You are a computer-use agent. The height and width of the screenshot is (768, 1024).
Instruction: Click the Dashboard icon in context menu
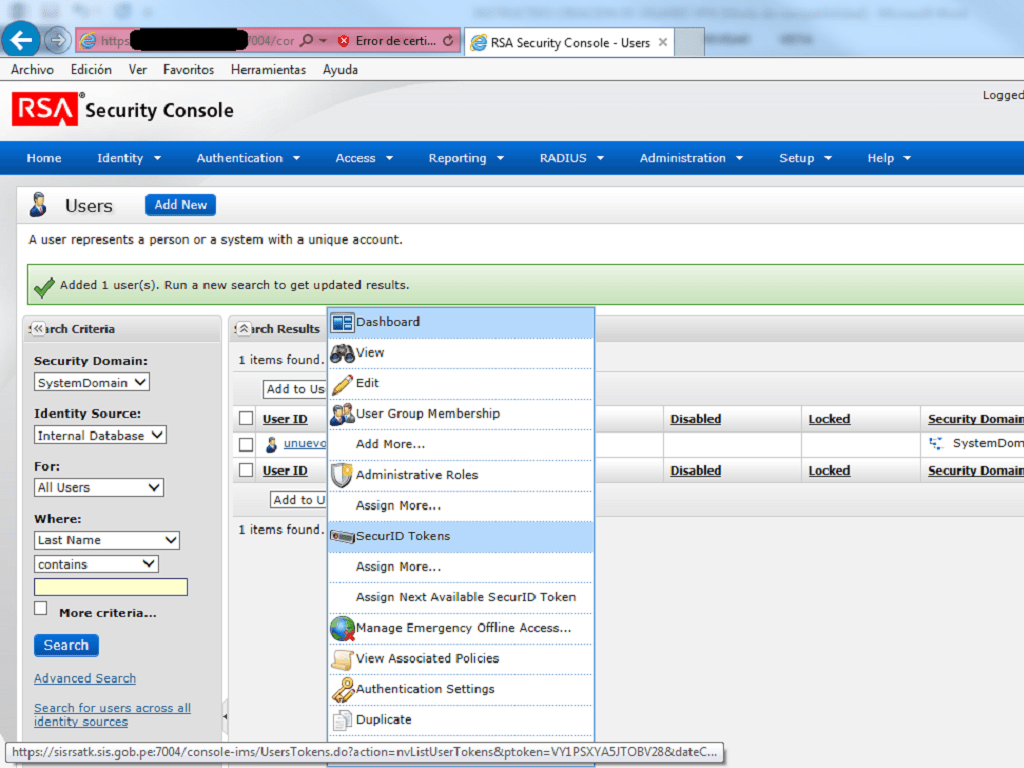pyautogui.click(x=342, y=322)
